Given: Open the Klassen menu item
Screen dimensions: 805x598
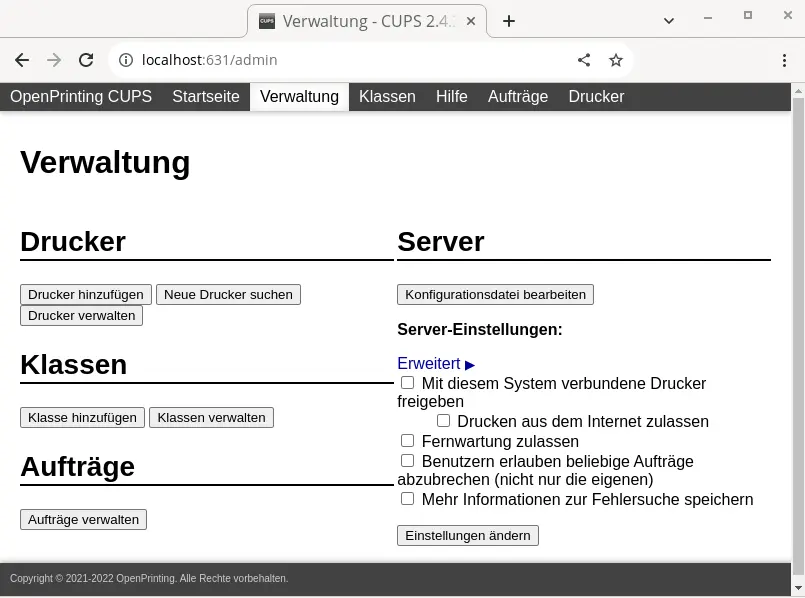Looking at the screenshot, I should [x=387, y=97].
